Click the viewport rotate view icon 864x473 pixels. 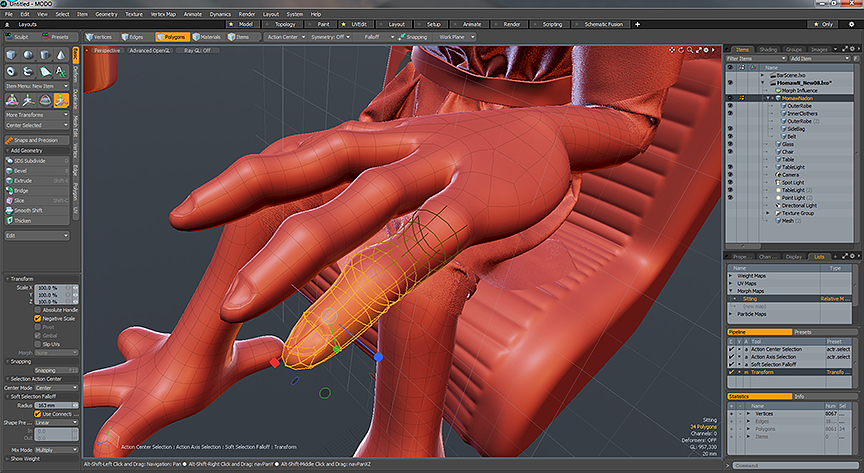click(681, 50)
